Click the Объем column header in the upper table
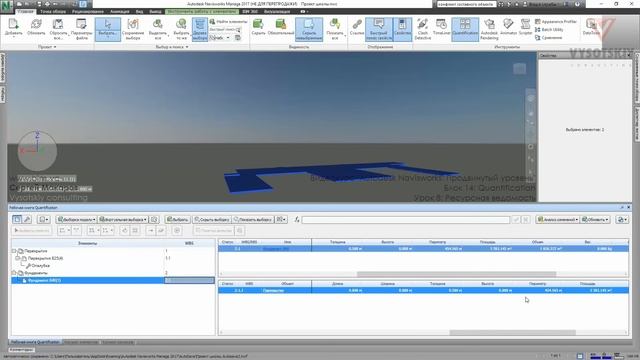640x360 pixels. pyautogui.click(x=538, y=242)
